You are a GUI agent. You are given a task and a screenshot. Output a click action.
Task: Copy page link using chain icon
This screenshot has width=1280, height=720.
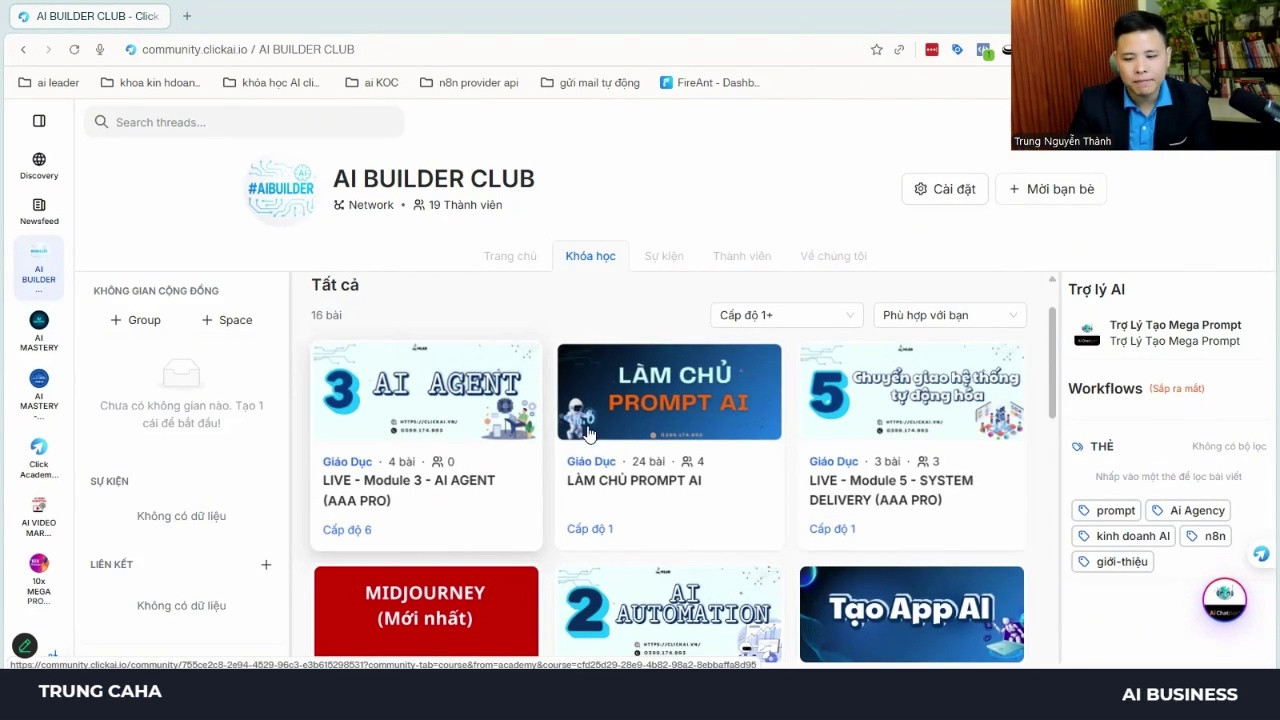click(899, 49)
